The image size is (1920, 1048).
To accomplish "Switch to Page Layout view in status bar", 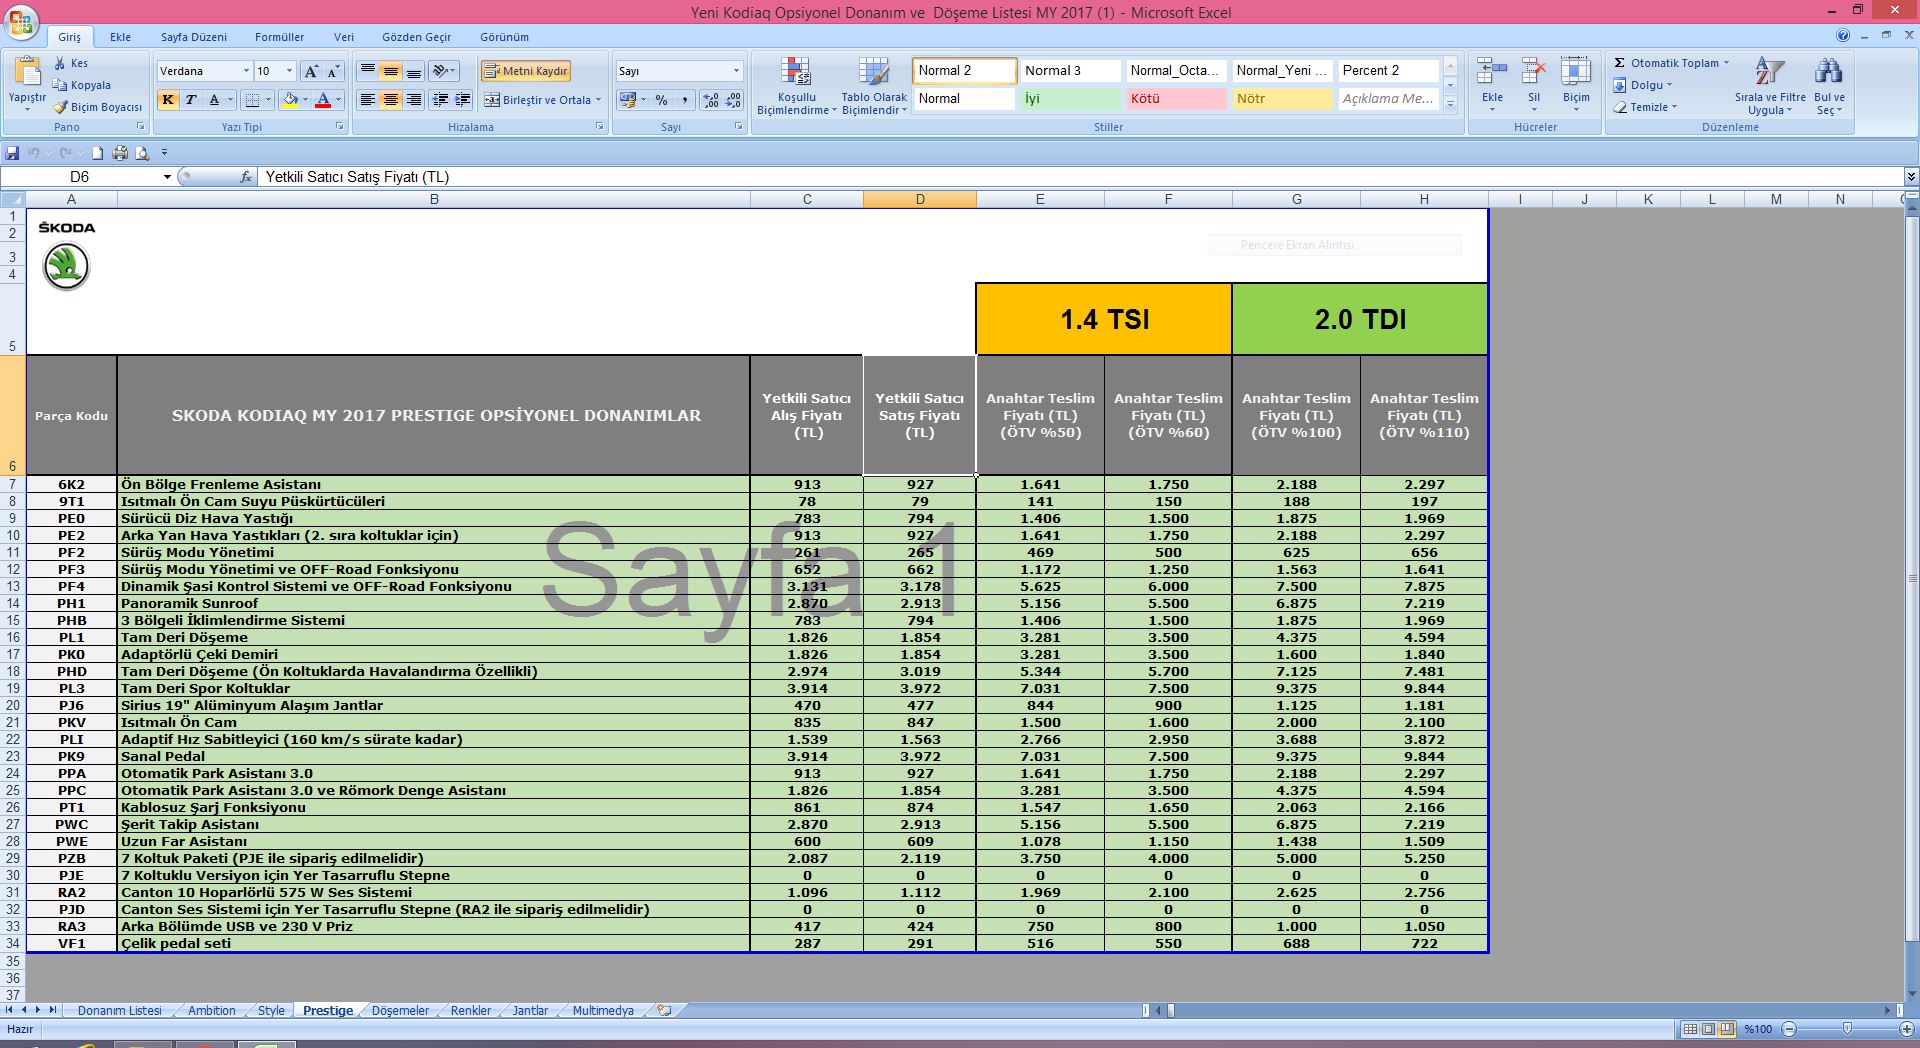I will tap(1708, 1029).
